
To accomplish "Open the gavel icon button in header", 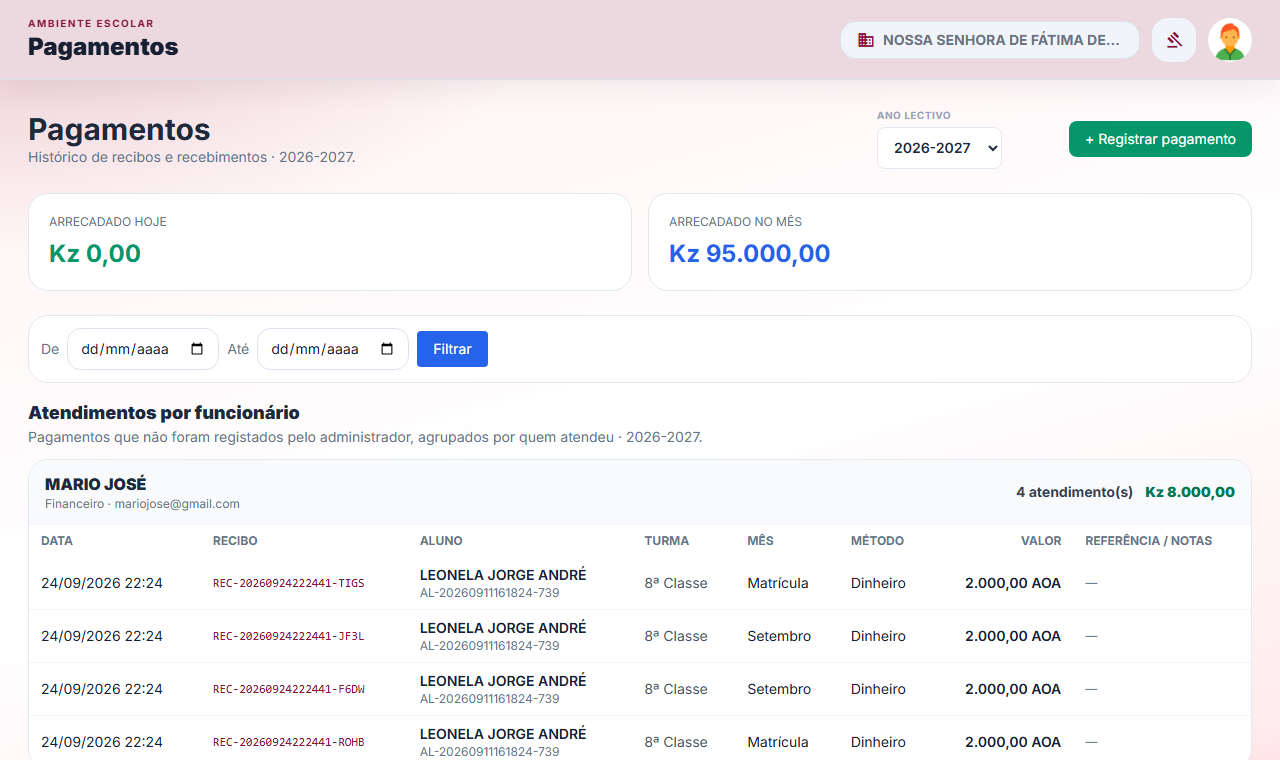I will coord(1174,40).
